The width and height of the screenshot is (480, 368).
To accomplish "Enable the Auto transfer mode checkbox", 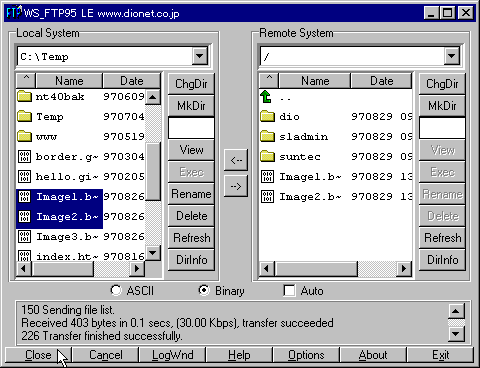I will point(289,290).
